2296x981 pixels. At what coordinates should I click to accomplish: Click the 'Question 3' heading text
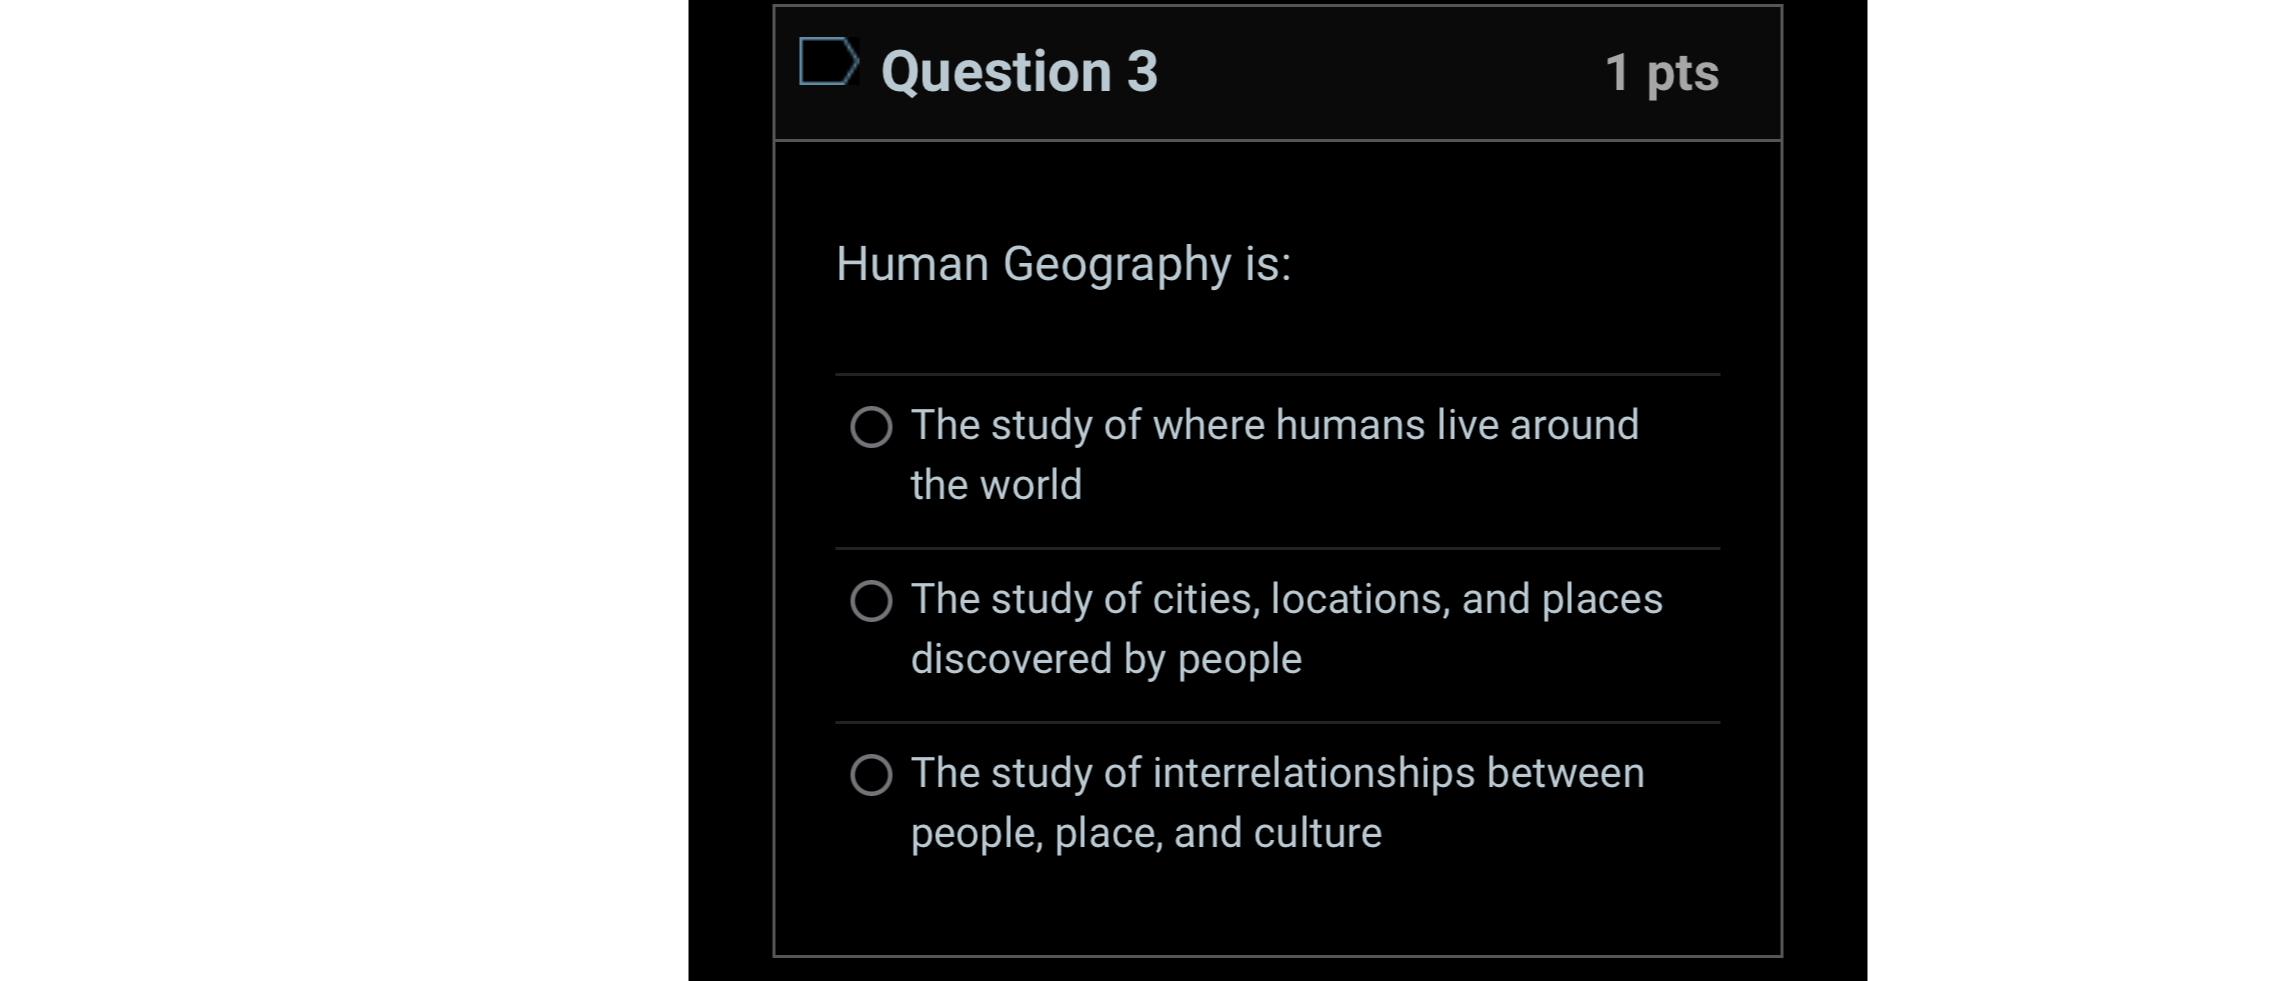[x=1019, y=72]
